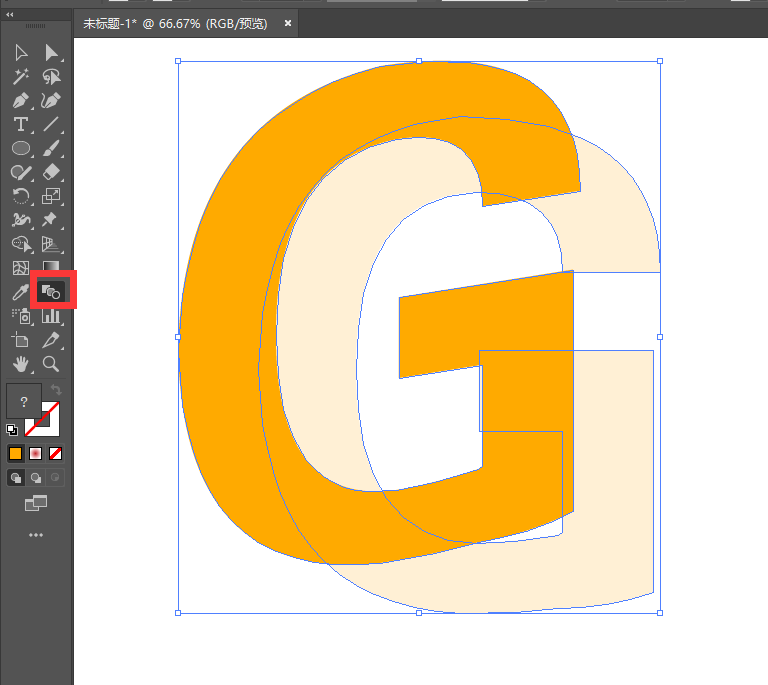The width and height of the screenshot is (768, 685).
Task: Enable Draw Inside mode
Action: pyautogui.click(x=55, y=477)
